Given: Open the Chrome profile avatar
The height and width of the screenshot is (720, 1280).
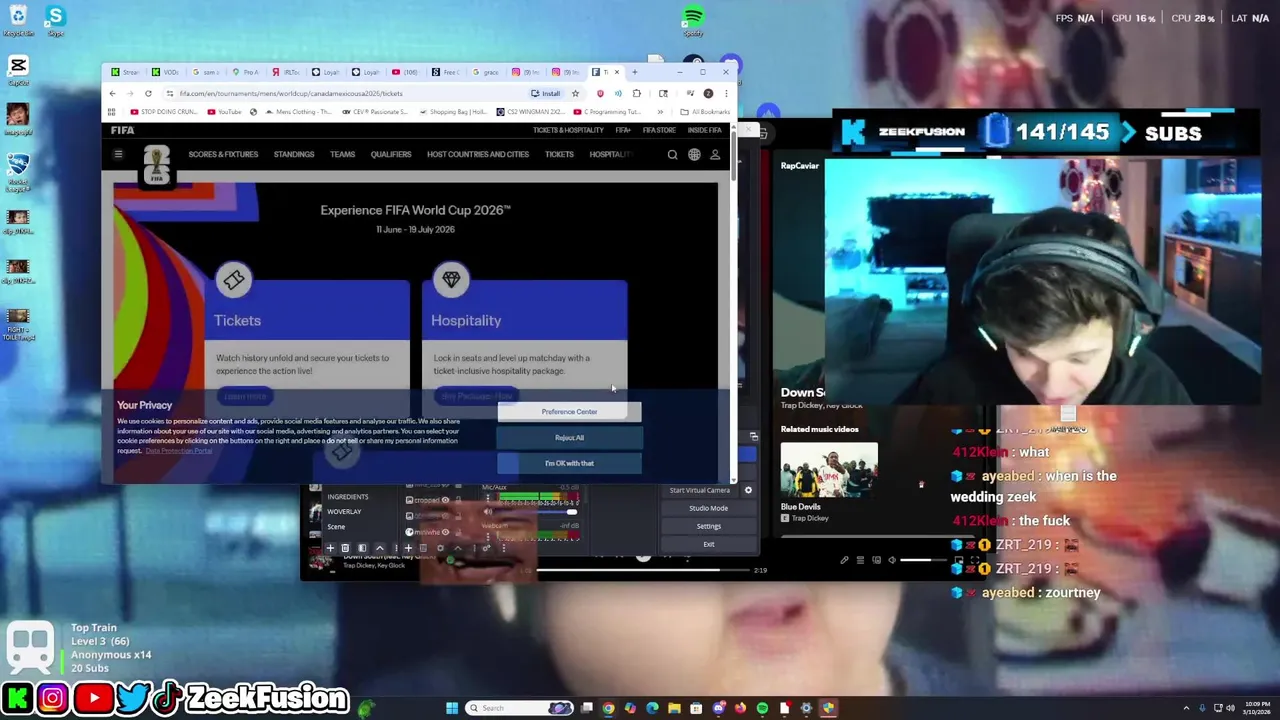Looking at the screenshot, I should tap(708, 93).
